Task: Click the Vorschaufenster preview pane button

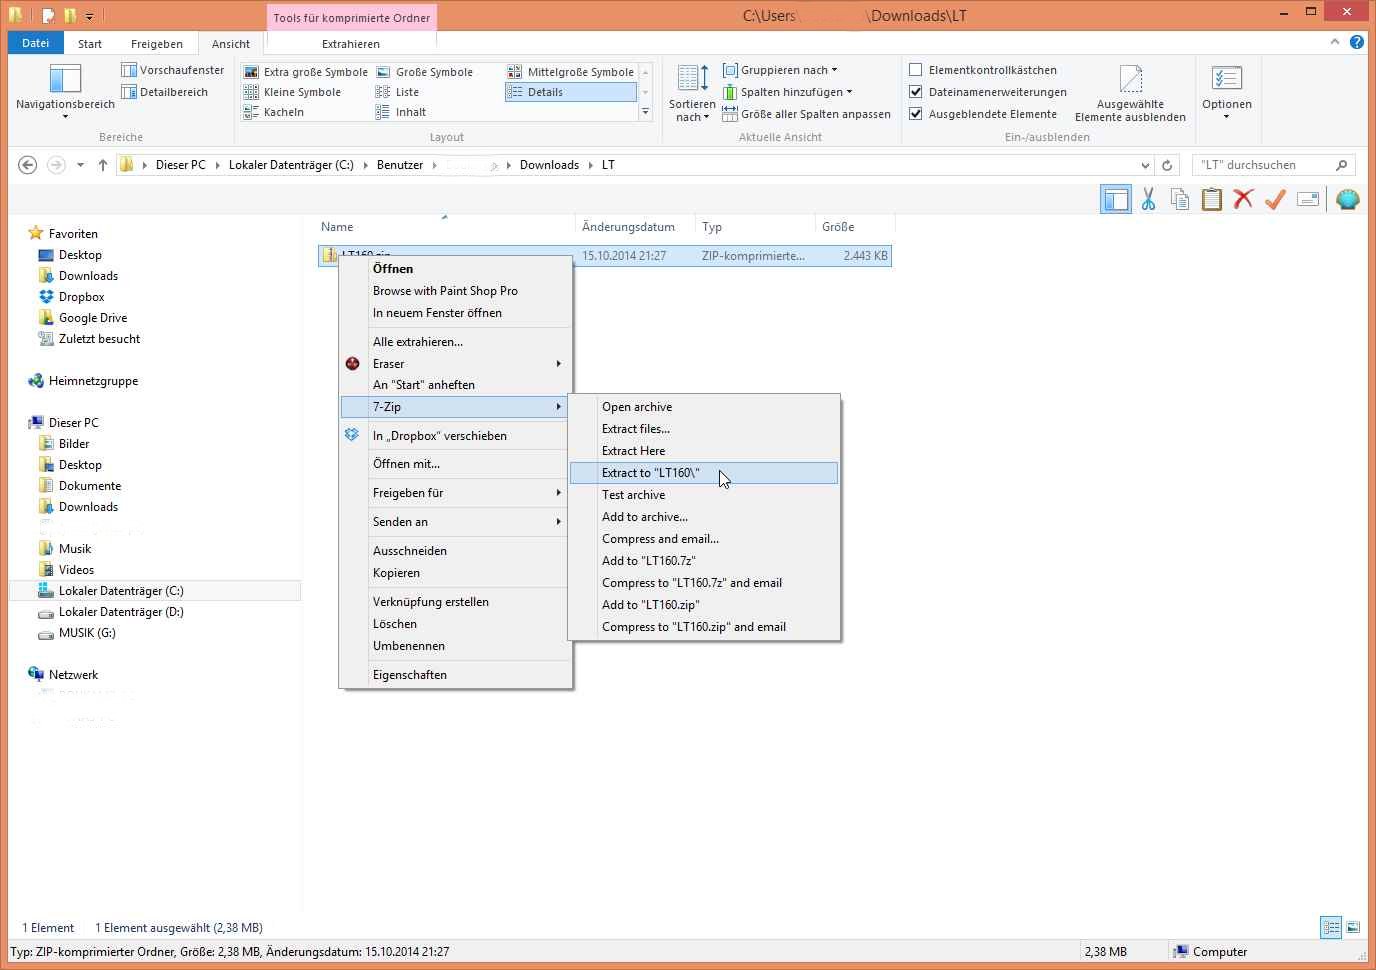Action: tap(172, 70)
